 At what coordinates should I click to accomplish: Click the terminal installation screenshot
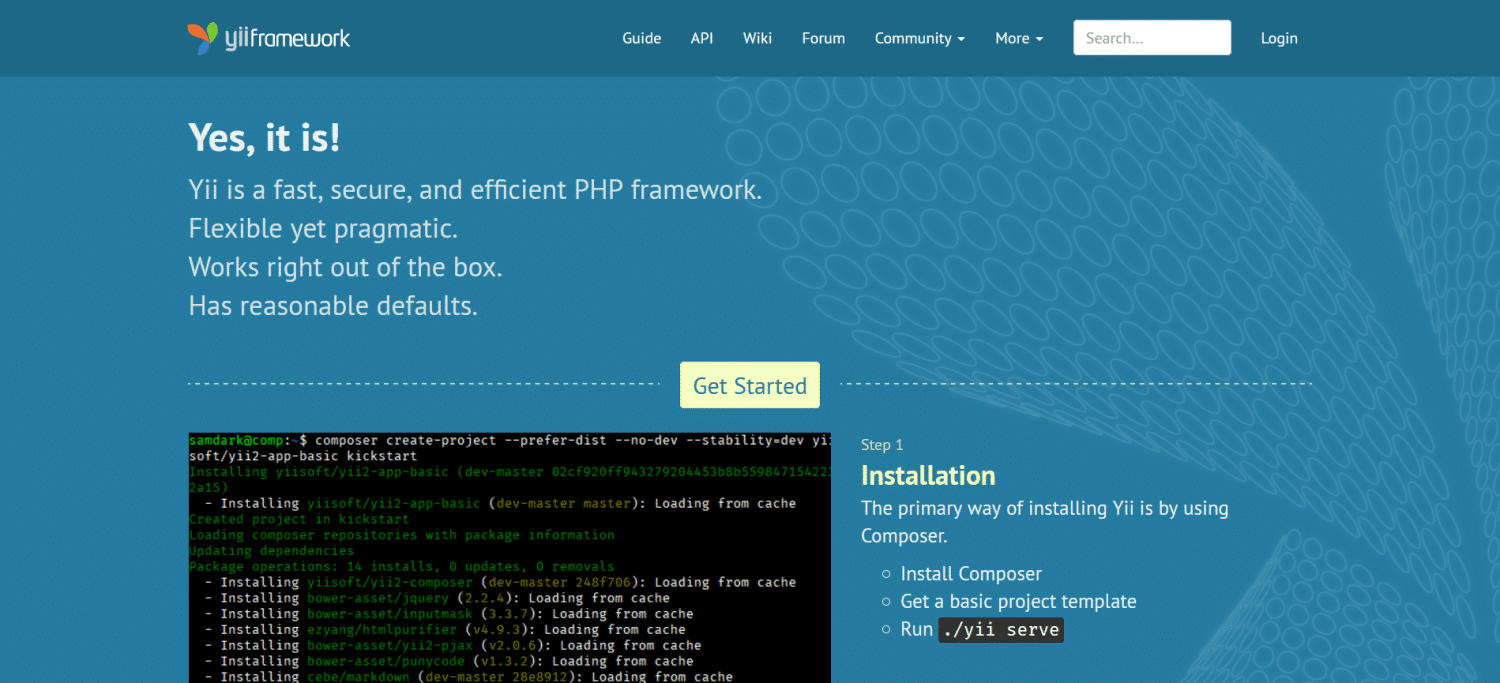(509, 555)
